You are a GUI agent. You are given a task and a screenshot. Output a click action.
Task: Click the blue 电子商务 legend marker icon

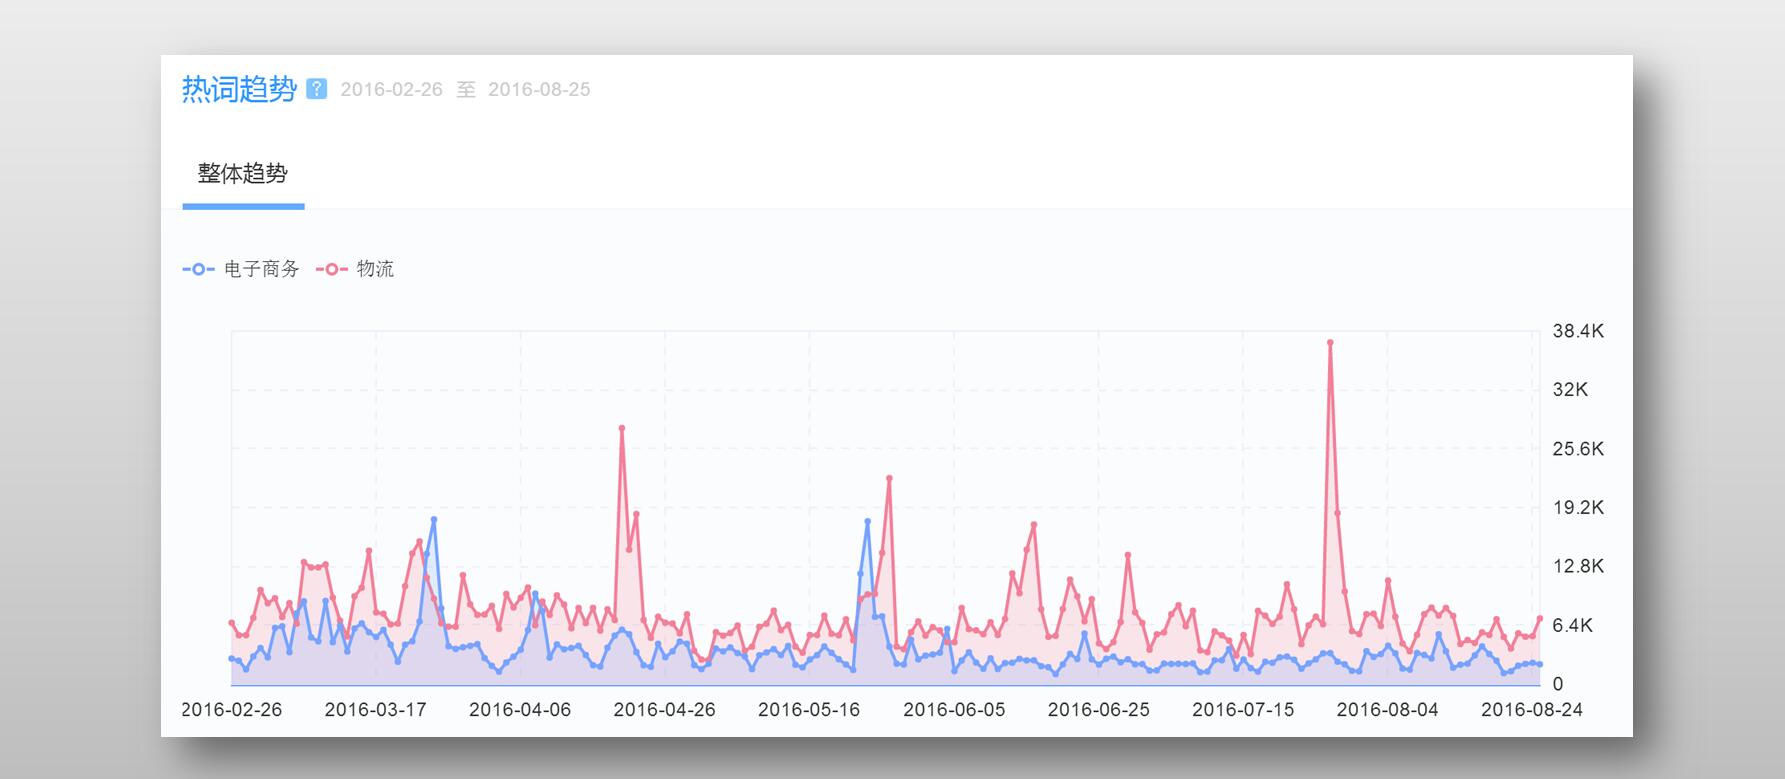click(198, 269)
